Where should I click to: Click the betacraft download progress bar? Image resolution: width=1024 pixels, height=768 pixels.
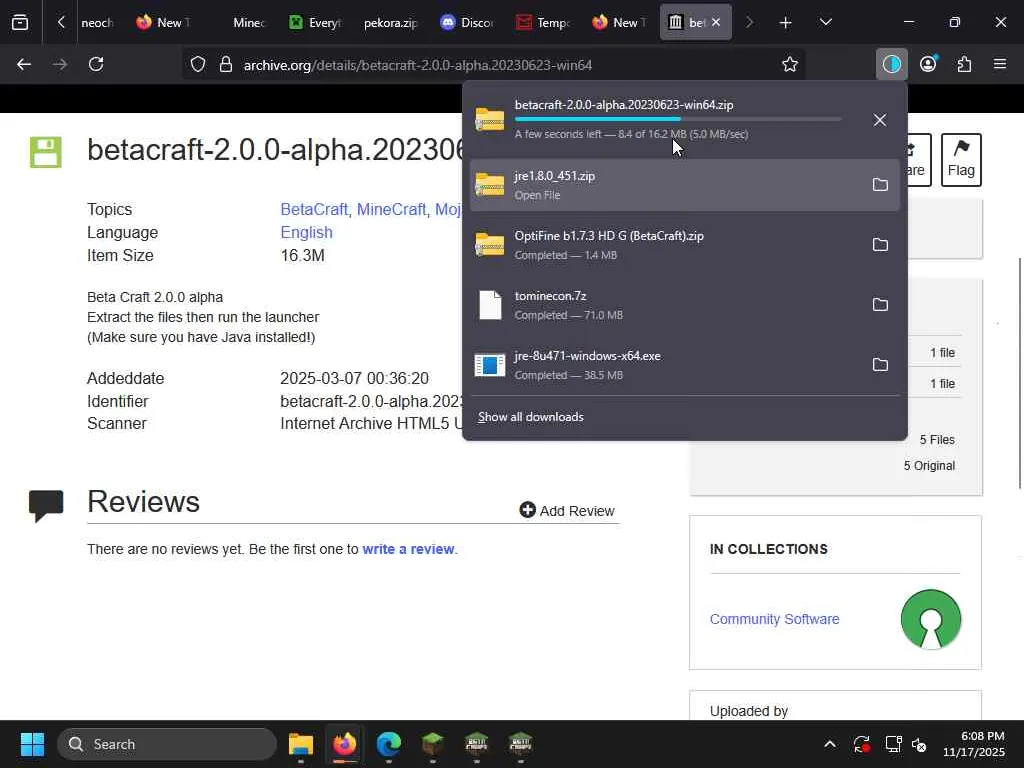tap(678, 119)
